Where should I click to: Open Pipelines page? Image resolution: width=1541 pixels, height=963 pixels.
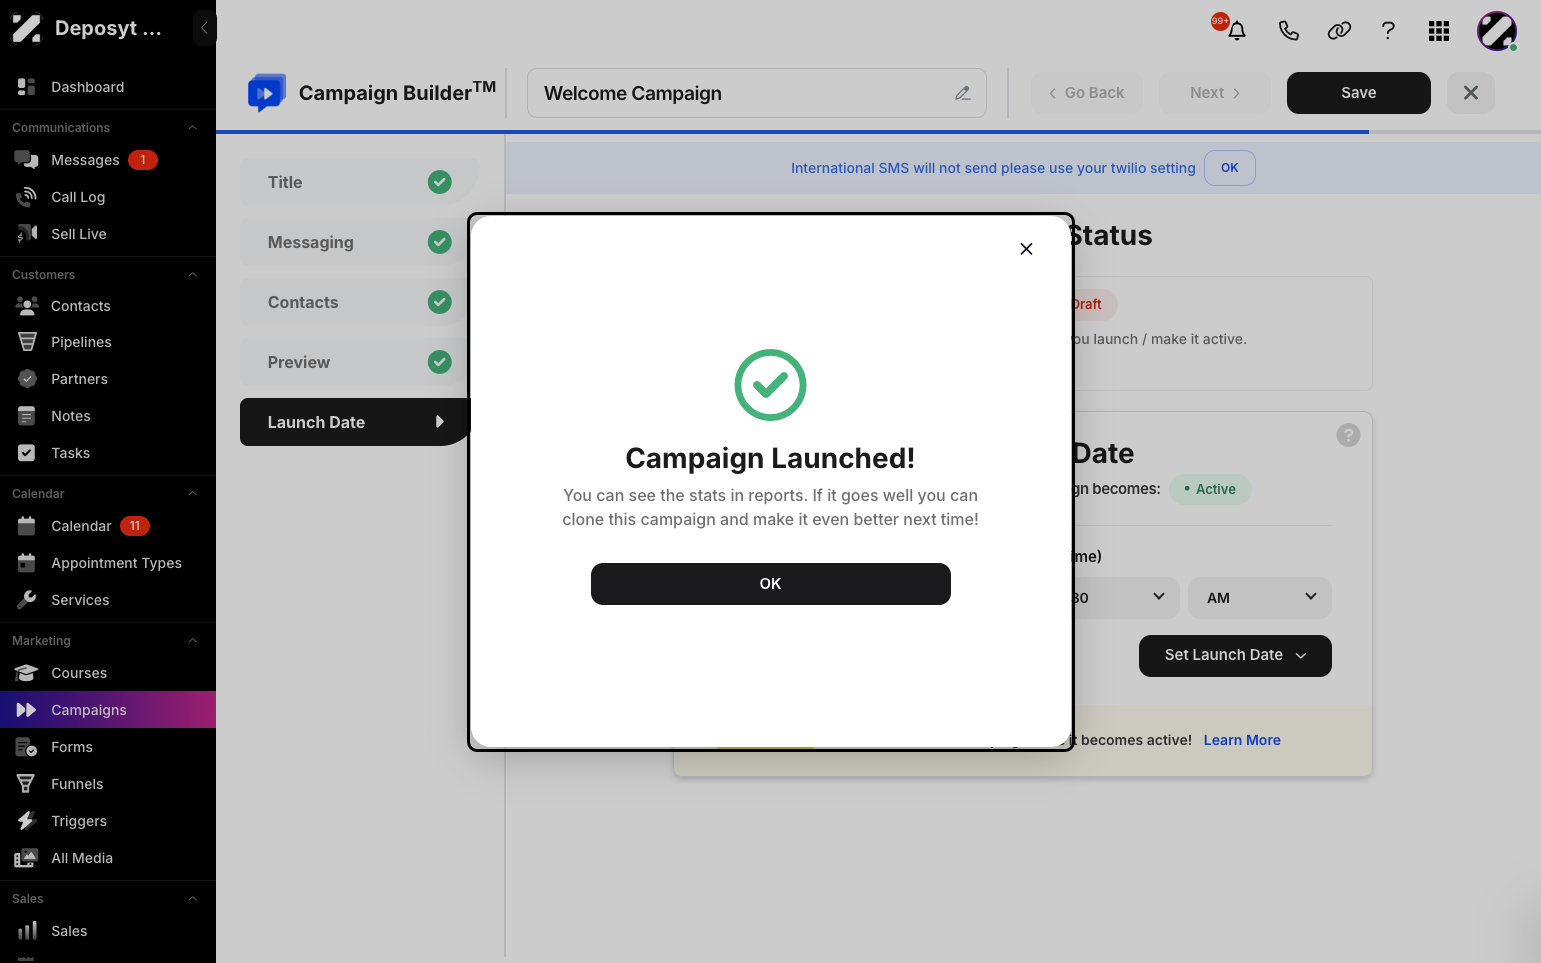click(x=108, y=342)
